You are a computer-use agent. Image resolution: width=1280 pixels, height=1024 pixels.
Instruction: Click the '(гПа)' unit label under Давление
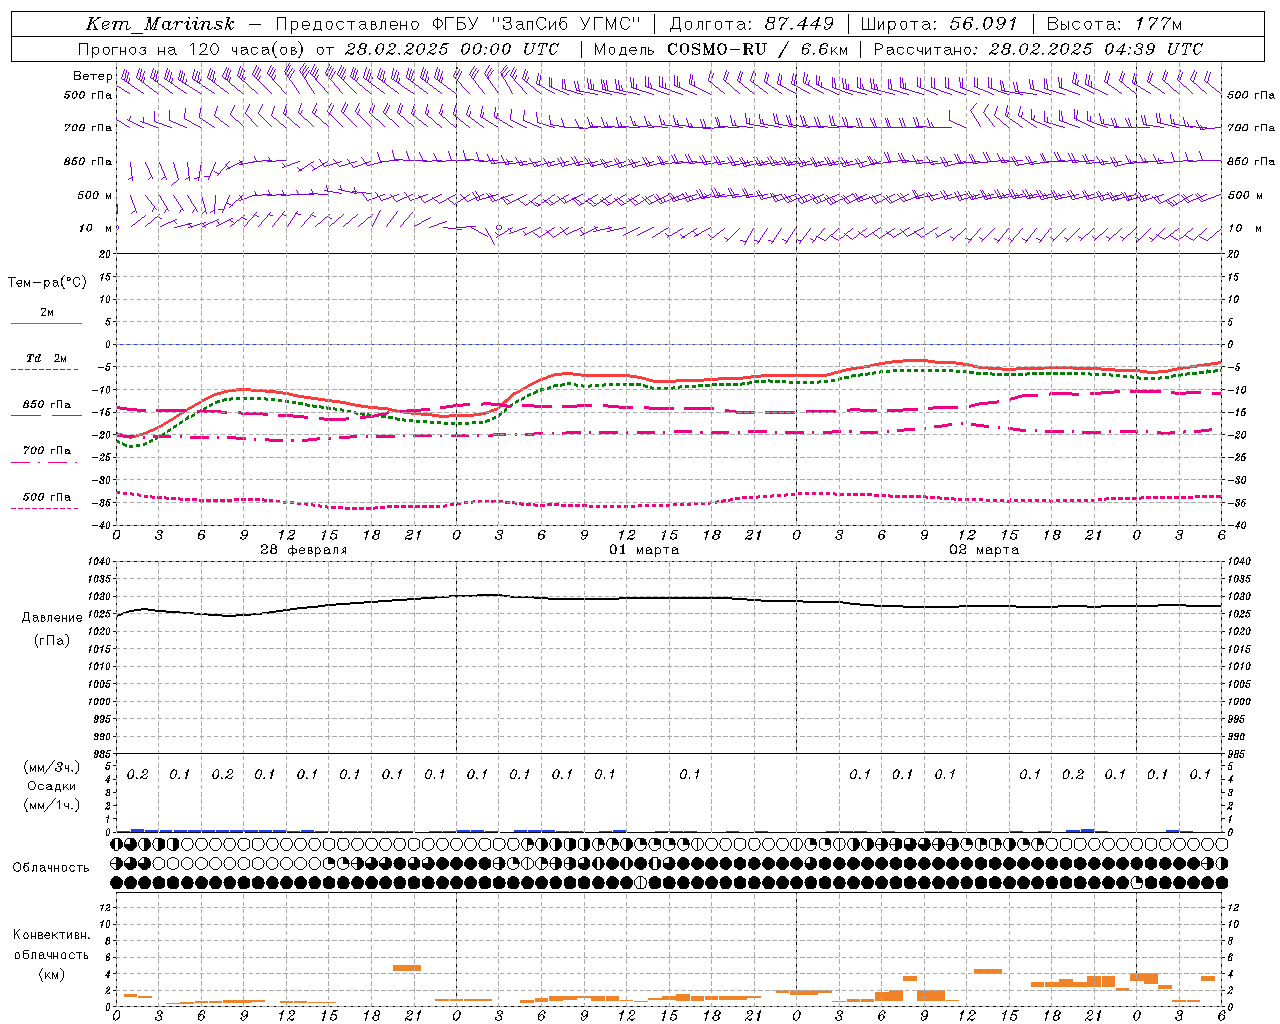pyautogui.click(x=52, y=640)
